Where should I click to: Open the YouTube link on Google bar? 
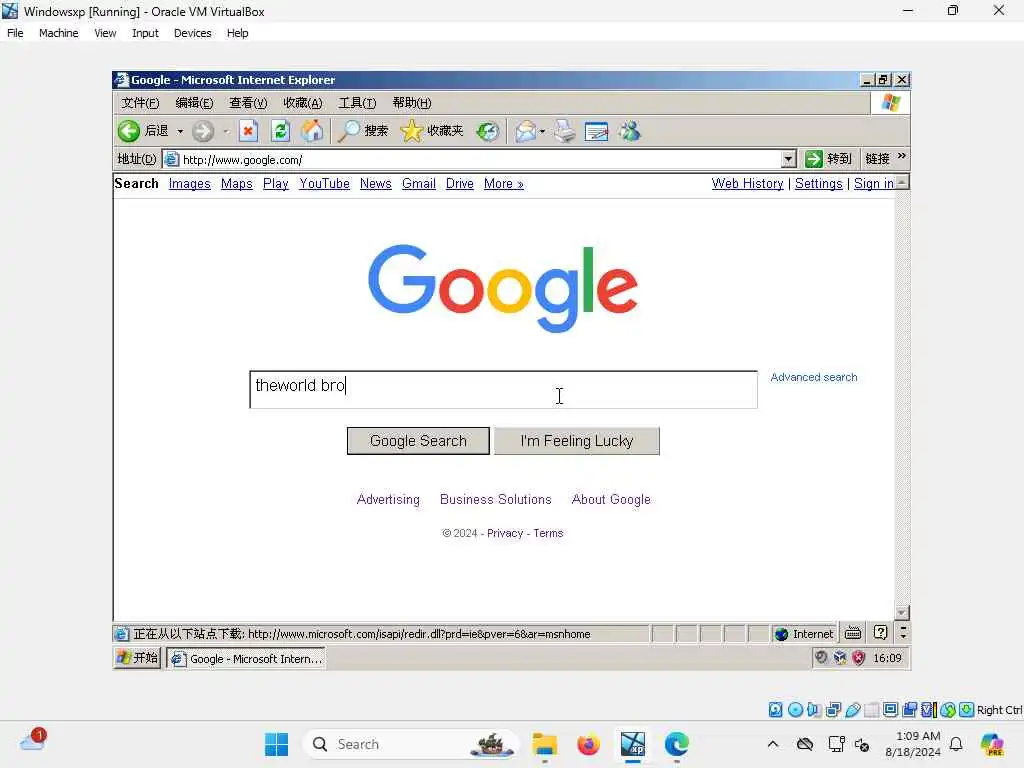[324, 184]
